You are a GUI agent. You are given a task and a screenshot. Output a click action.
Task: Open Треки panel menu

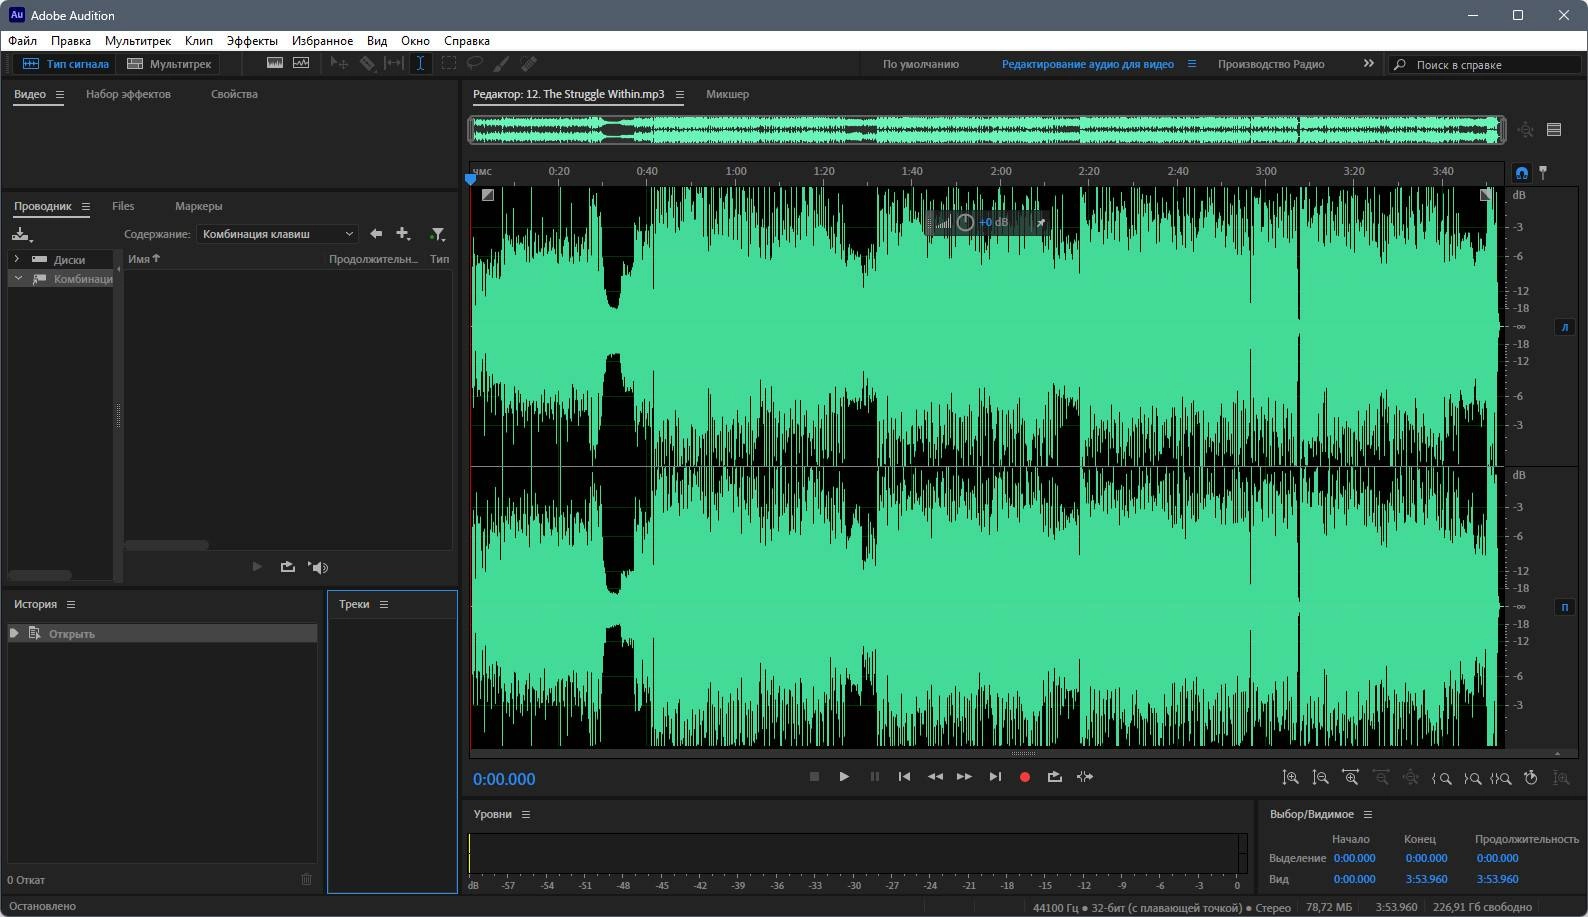(x=384, y=604)
